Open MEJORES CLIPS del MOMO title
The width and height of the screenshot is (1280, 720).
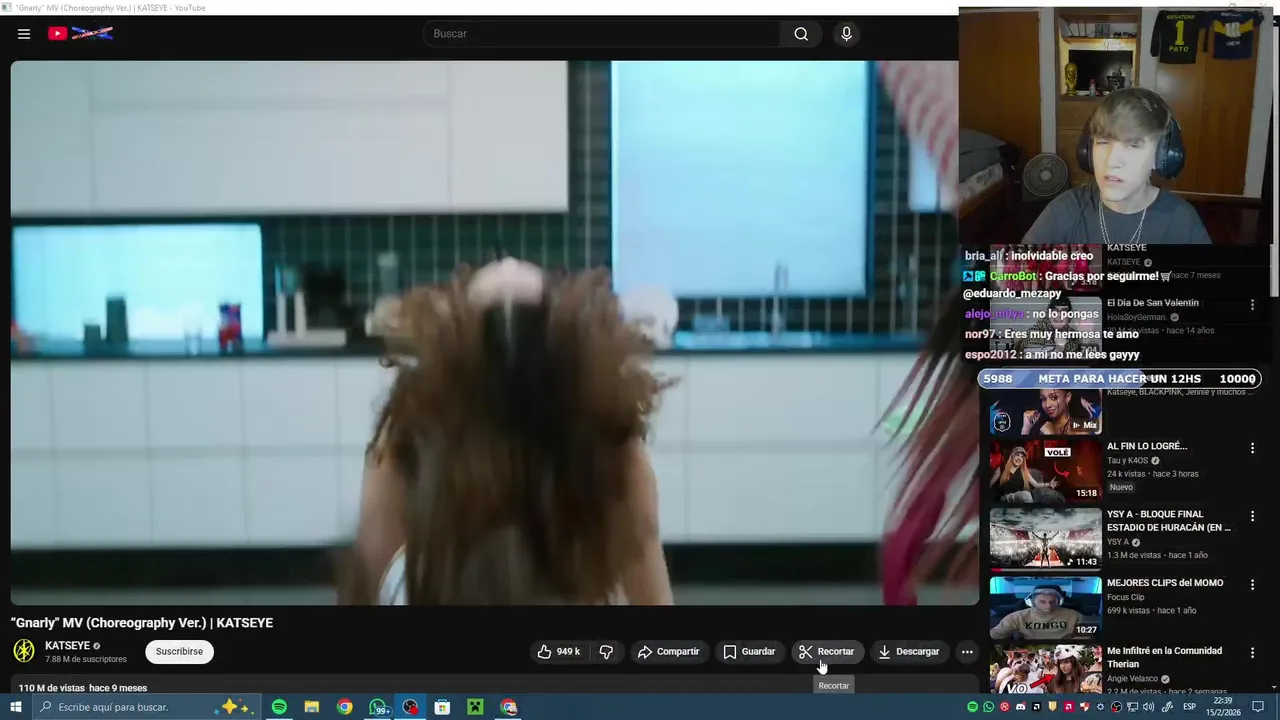click(1165, 583)
